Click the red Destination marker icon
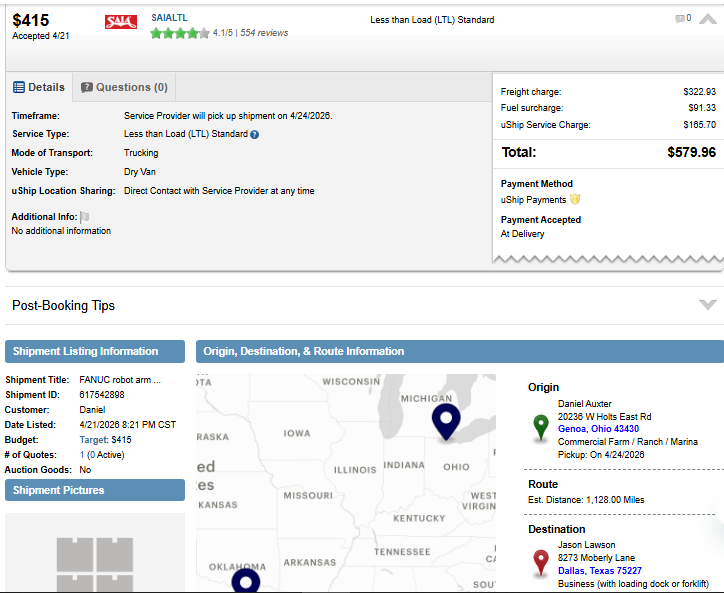This screenshot has height=593, width=724. 541,563
